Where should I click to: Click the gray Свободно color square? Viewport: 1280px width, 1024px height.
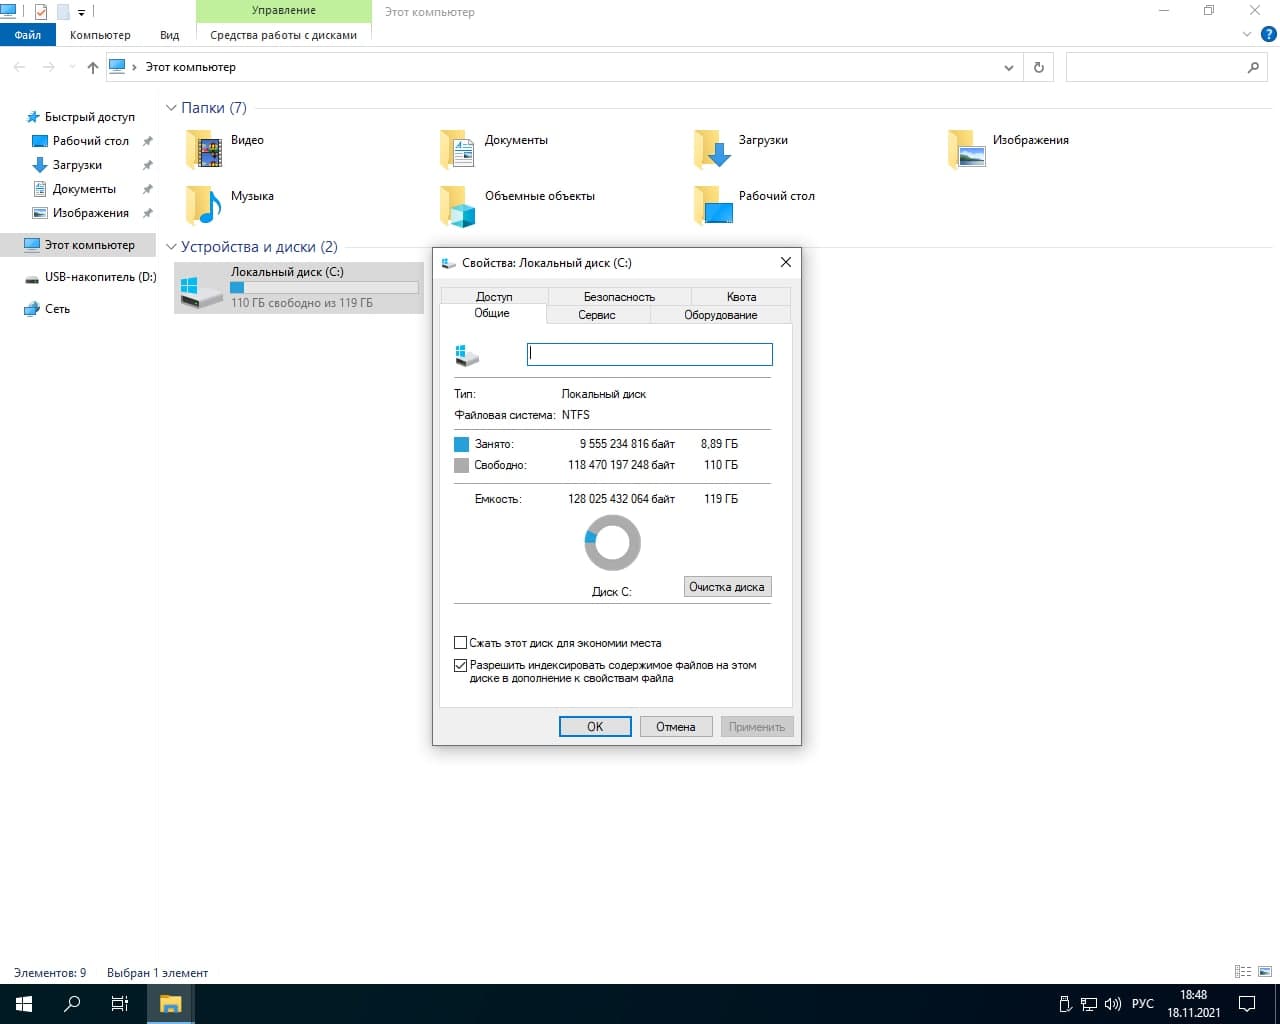pyautogui.click(x=461, y=465)
